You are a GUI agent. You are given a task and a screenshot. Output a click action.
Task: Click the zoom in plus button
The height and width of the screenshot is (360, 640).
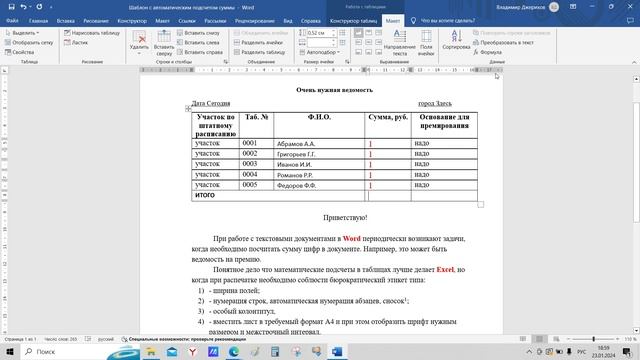[x=618, y=339]
